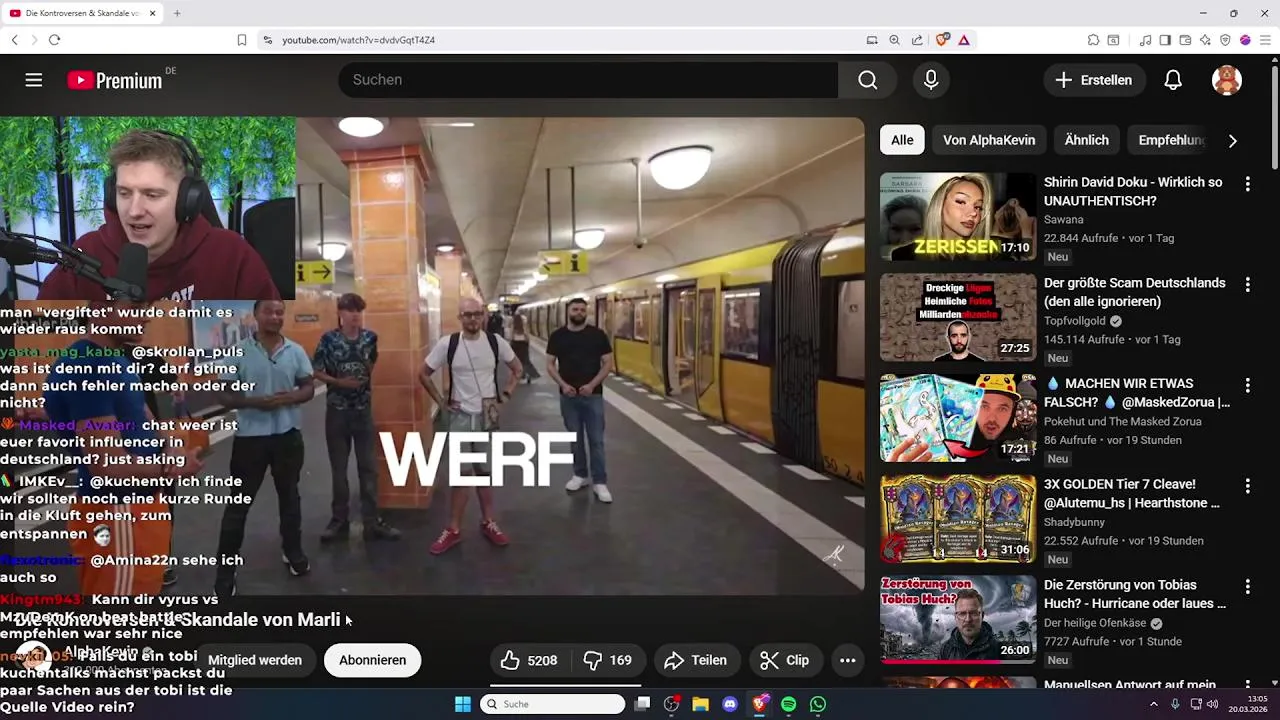Dislike the video with thumbs down
Screen dimensions: 1280x720
point(607,660)
